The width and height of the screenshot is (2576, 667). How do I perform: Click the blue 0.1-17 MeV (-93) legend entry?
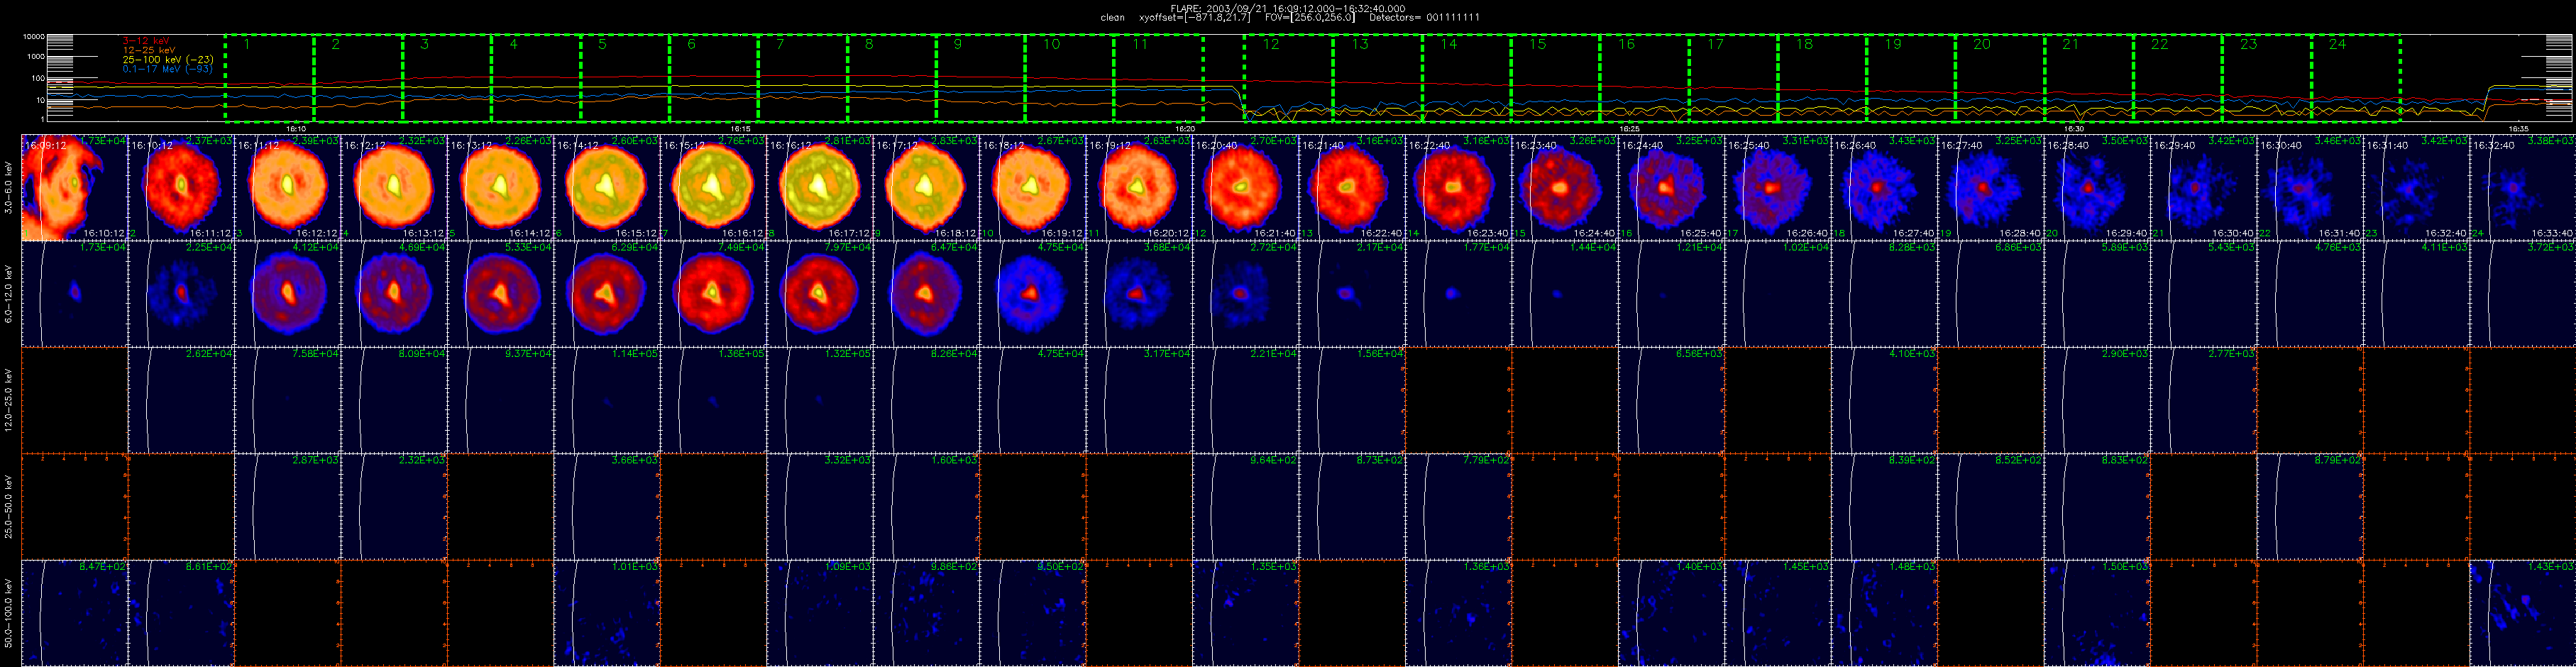167,70
